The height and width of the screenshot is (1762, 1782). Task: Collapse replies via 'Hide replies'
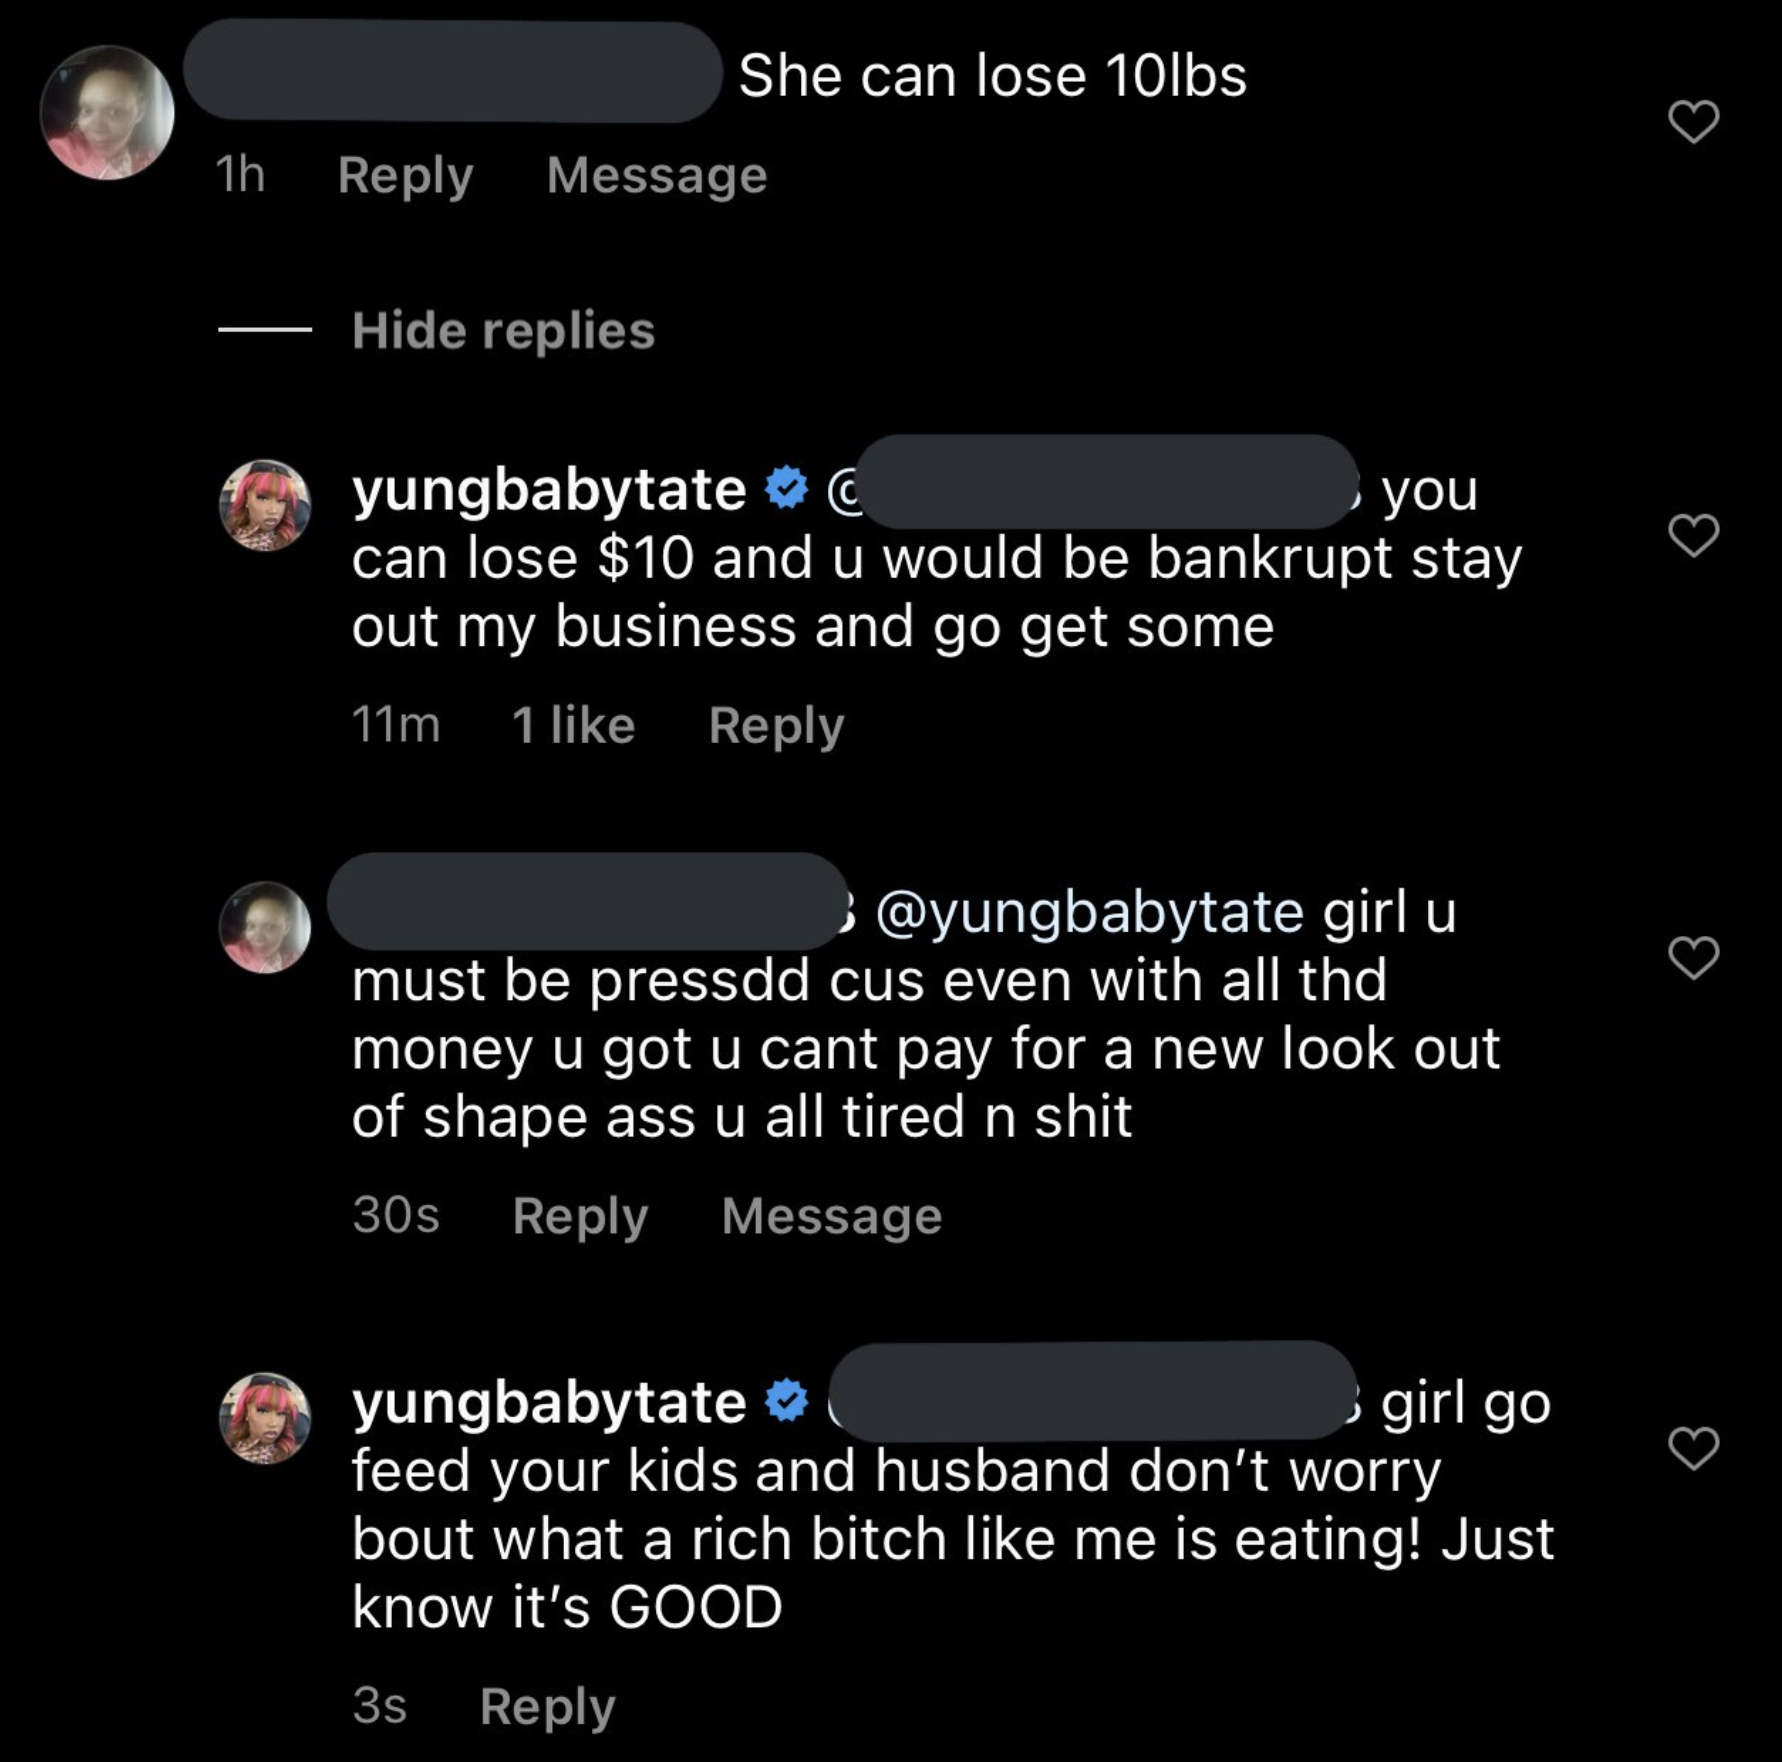coord(503,330)
